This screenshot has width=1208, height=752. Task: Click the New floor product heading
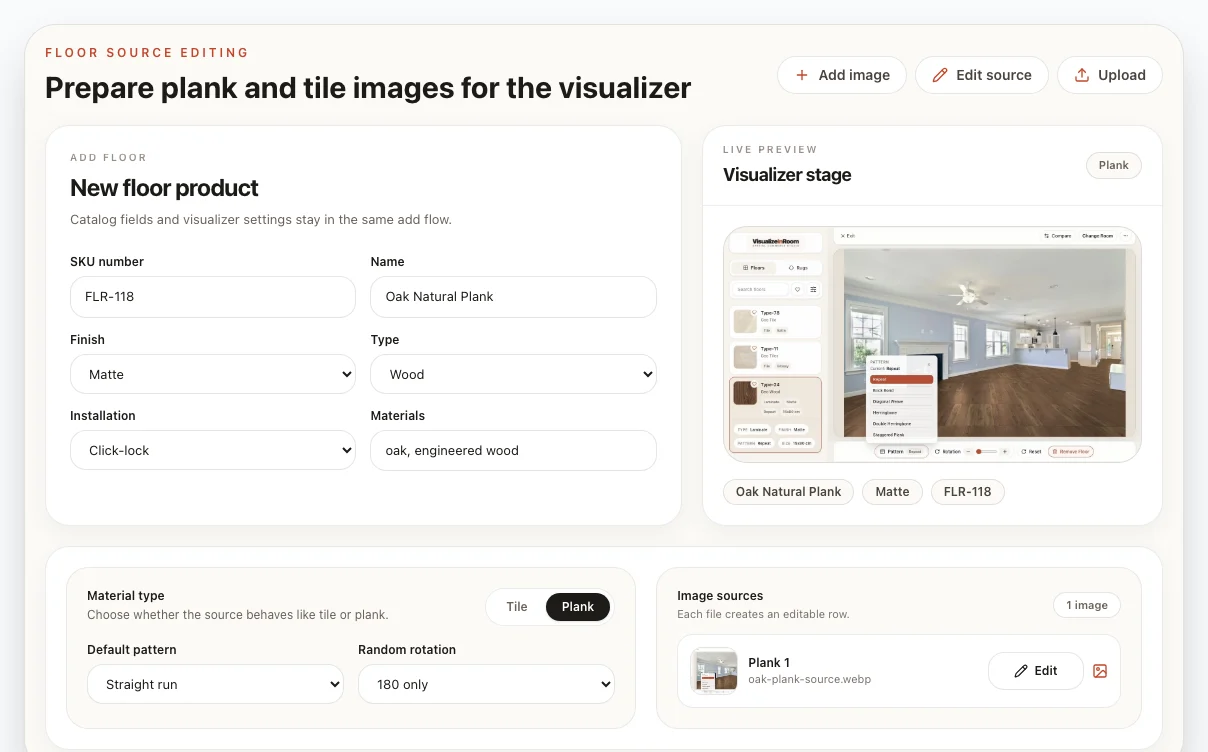coord(164,188)
